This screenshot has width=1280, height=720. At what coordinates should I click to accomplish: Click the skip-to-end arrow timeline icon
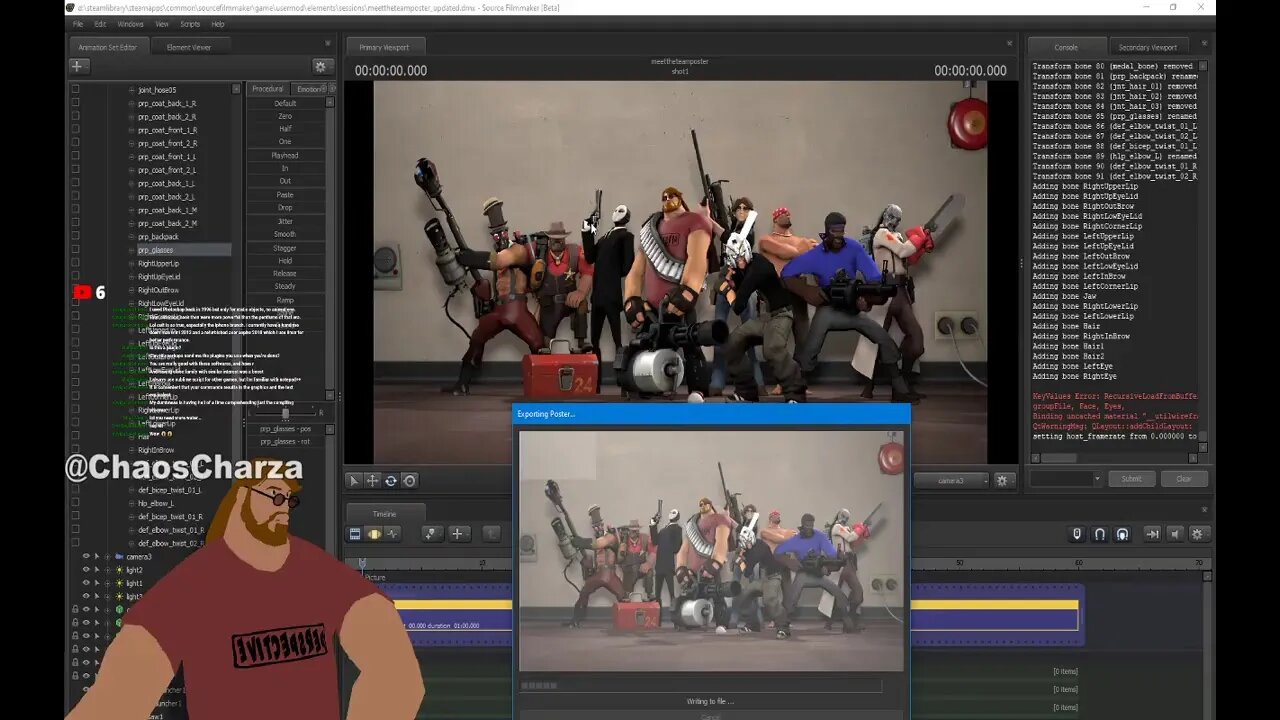[x=1152, y=534]
